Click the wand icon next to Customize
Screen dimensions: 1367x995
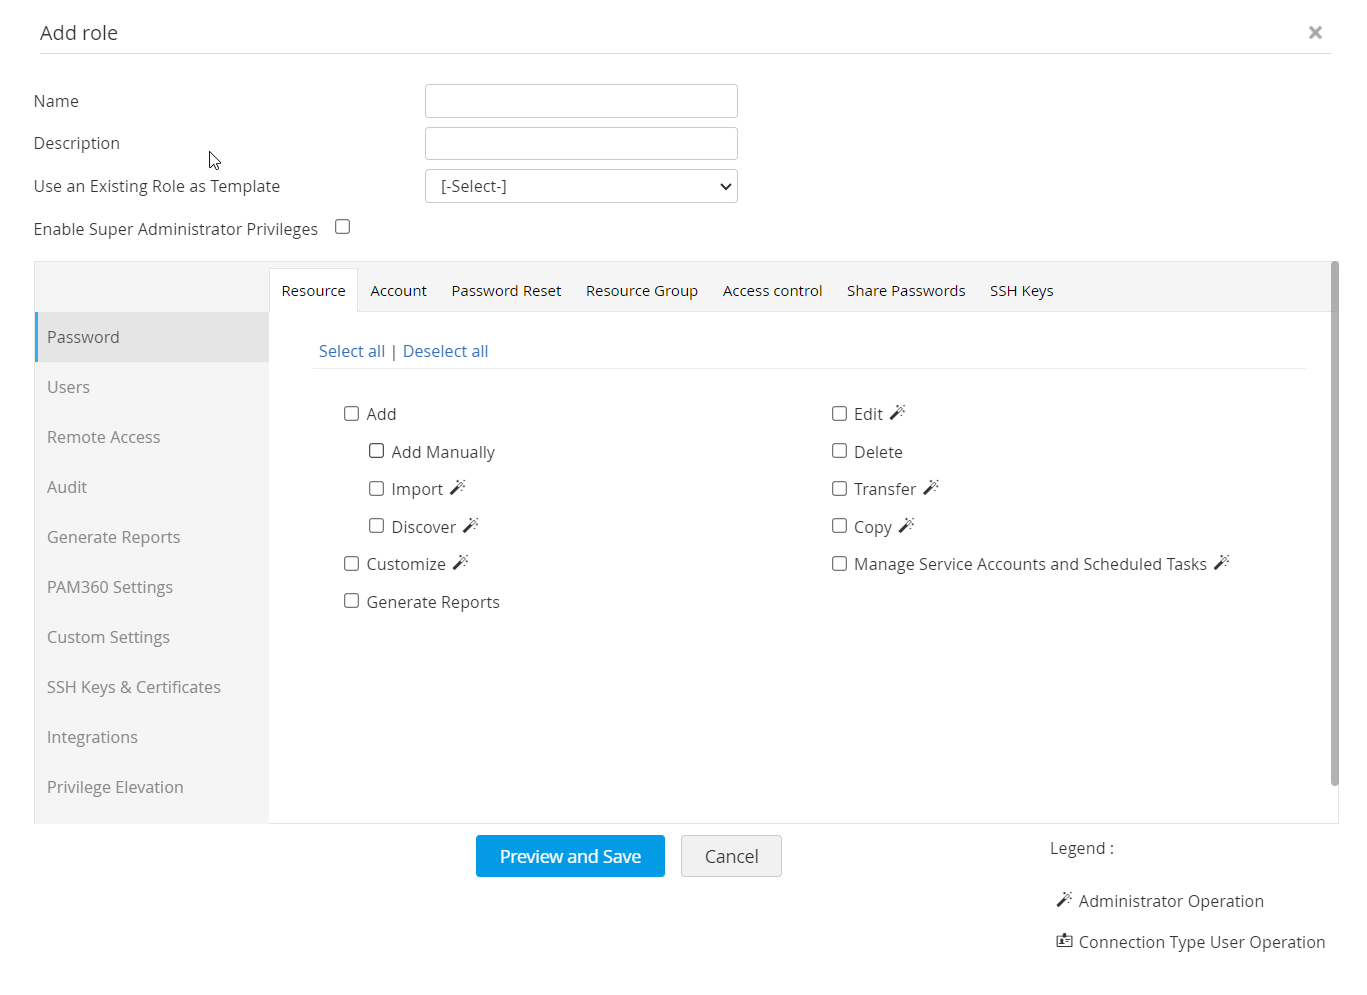[460, 562]
